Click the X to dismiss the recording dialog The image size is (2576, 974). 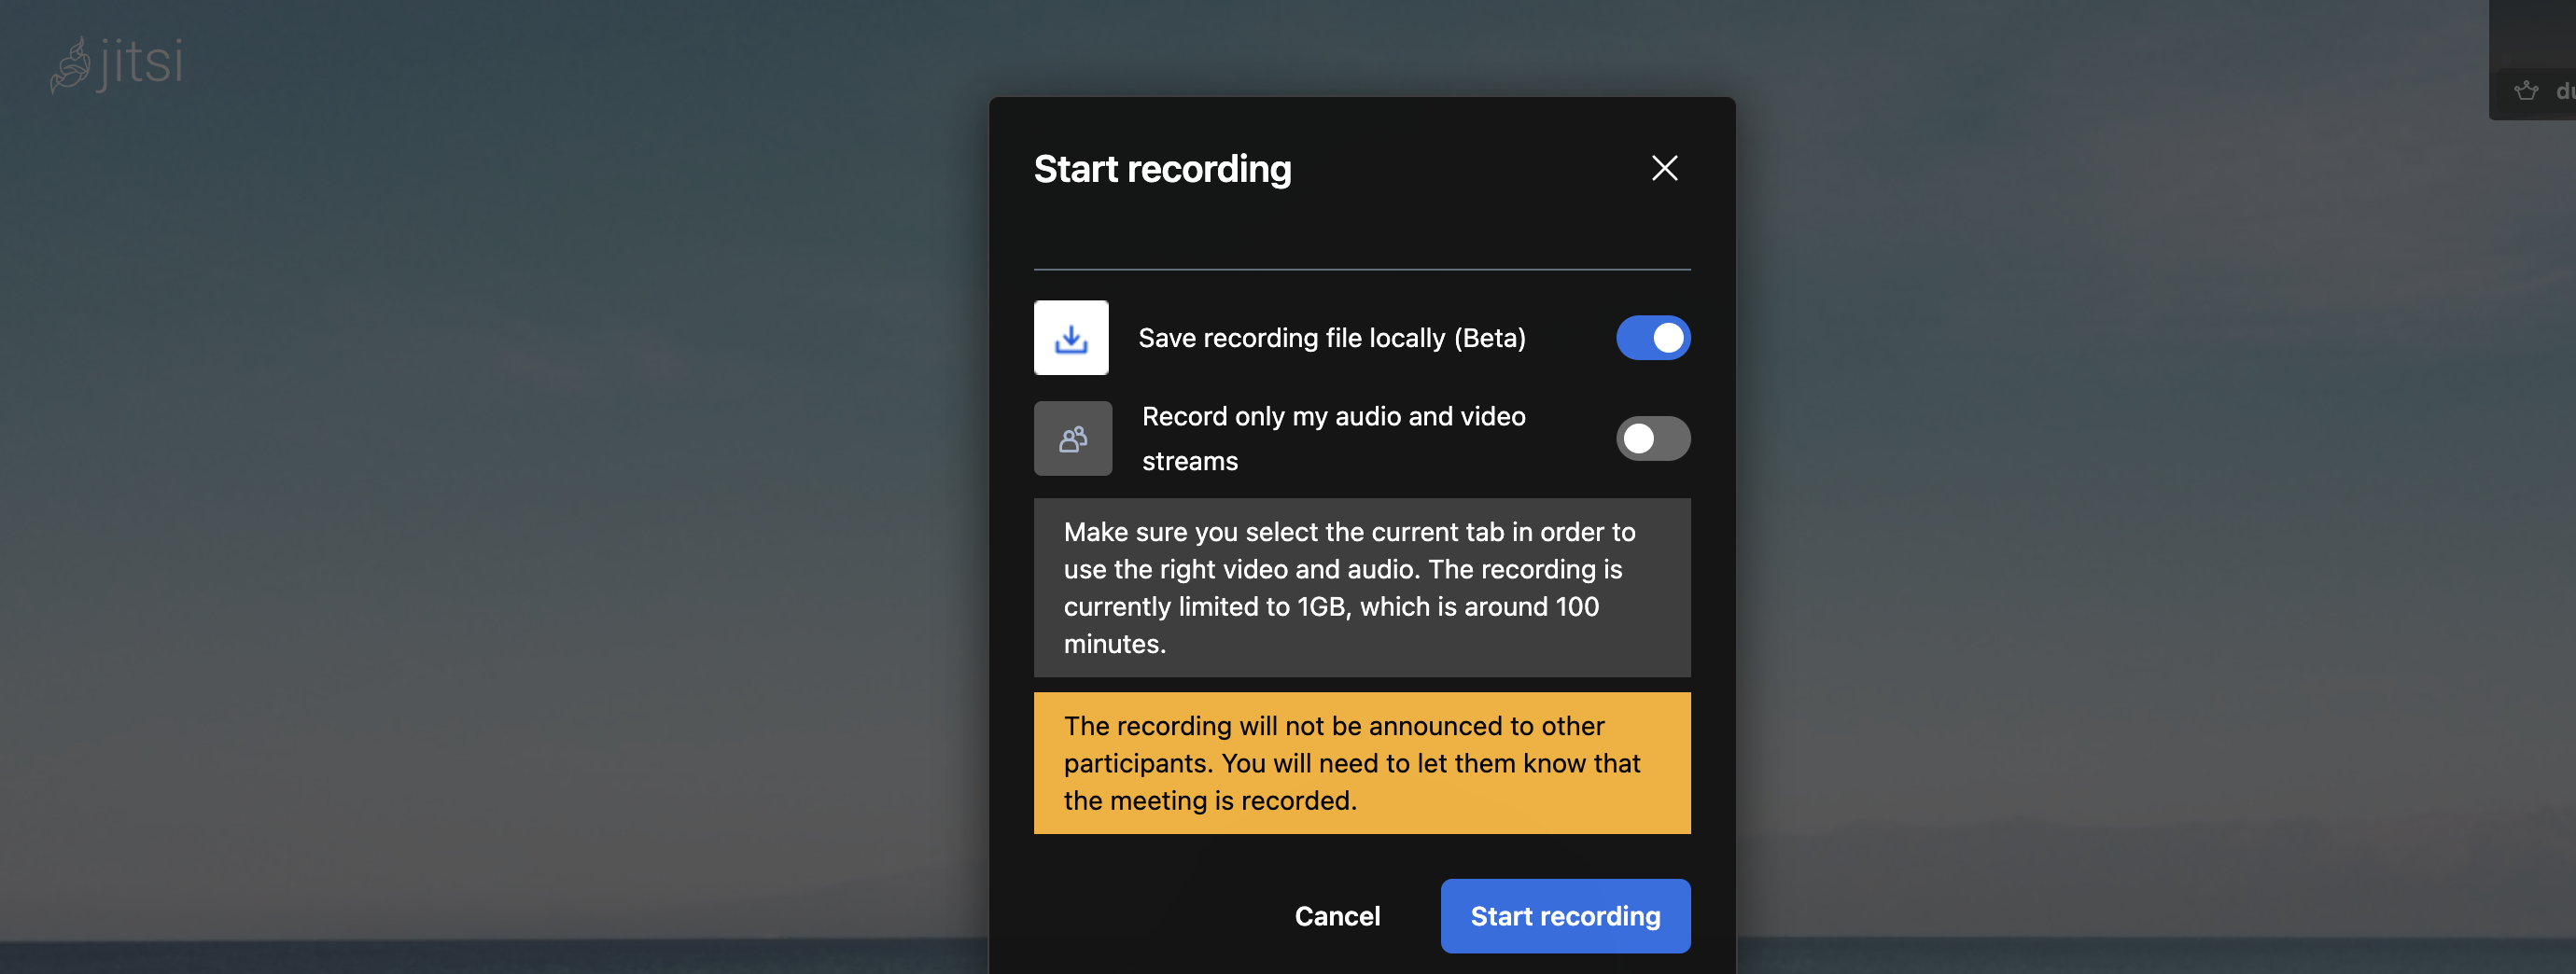1663,168
